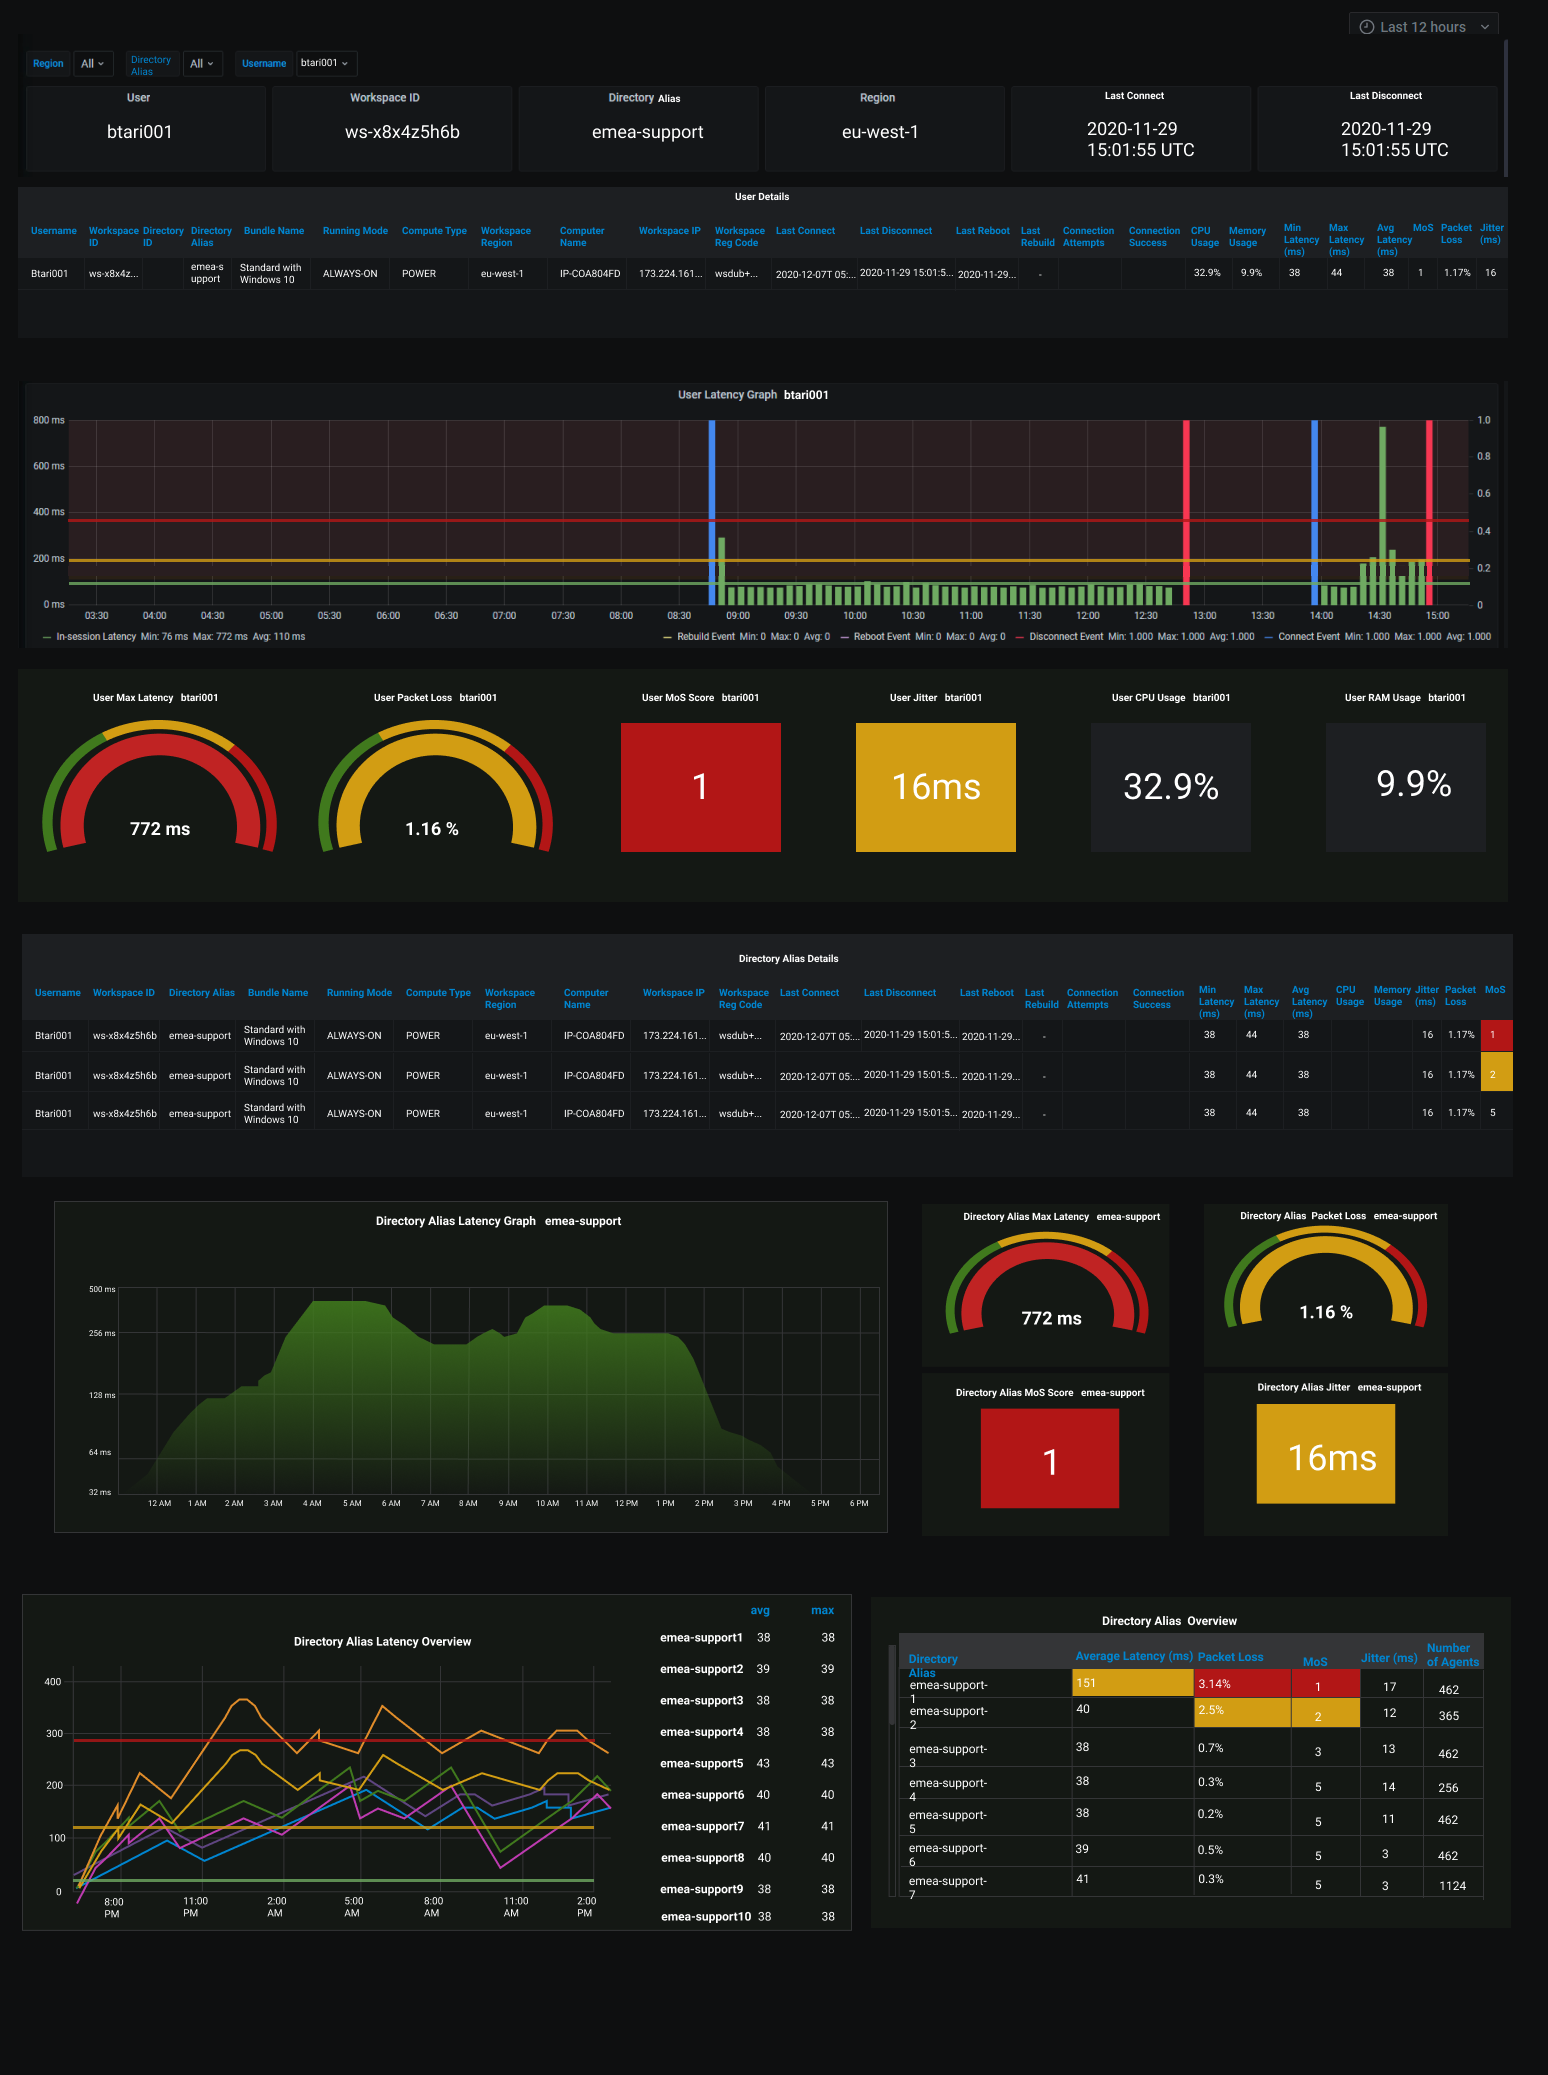Click the red MoS cell showing 1 in Directory Alias Details
1548x2075 pixels.
tap(1497, 1035)
